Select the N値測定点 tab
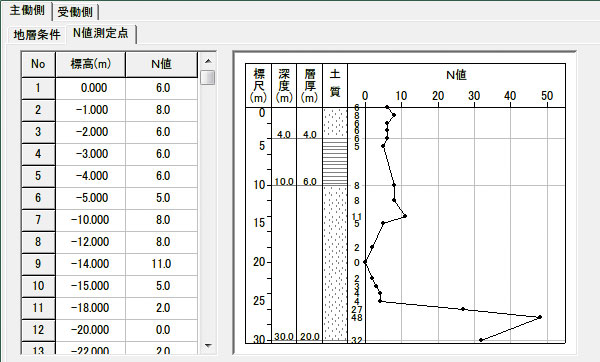Image resolution: width=600 pixels, height=362 pixels. [101, 33]
